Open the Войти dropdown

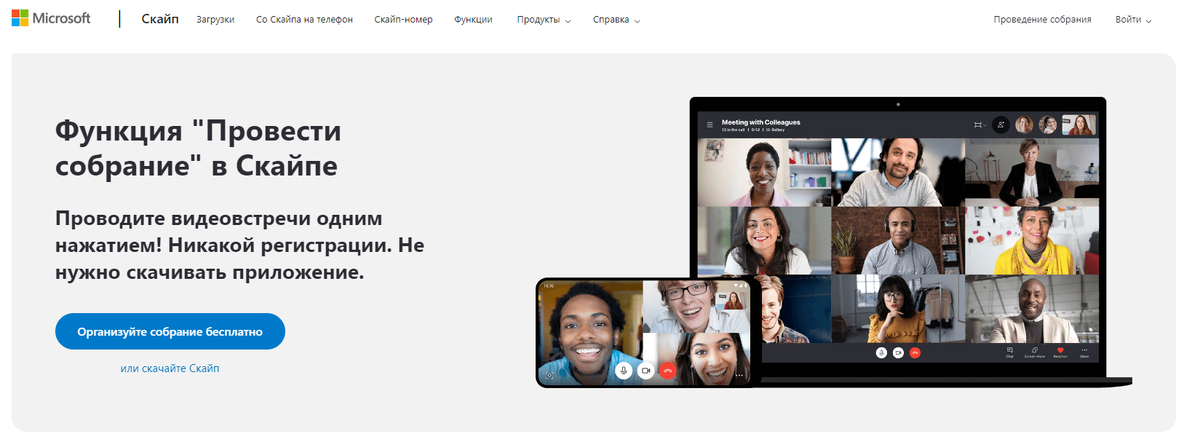[1133, 20]
